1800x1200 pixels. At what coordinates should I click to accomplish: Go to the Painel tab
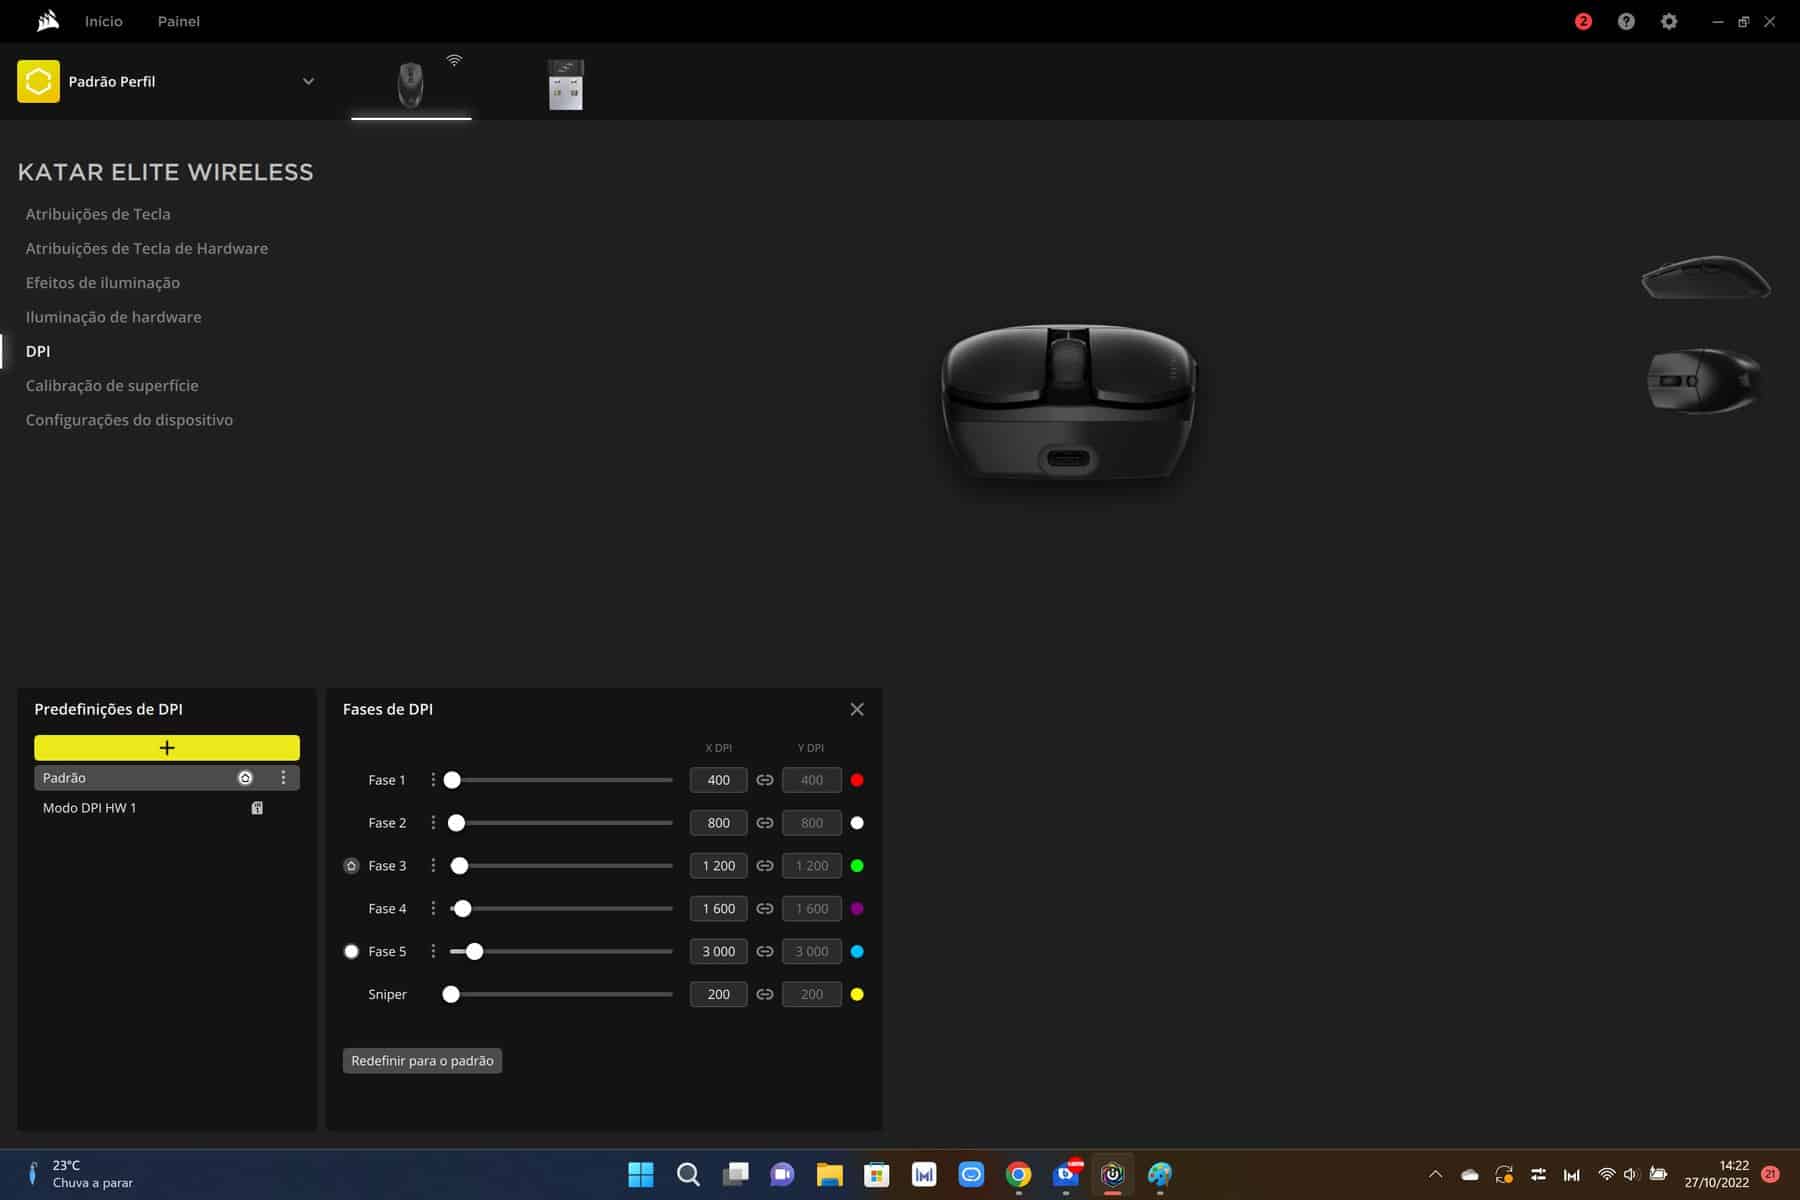tap(178, 21)
